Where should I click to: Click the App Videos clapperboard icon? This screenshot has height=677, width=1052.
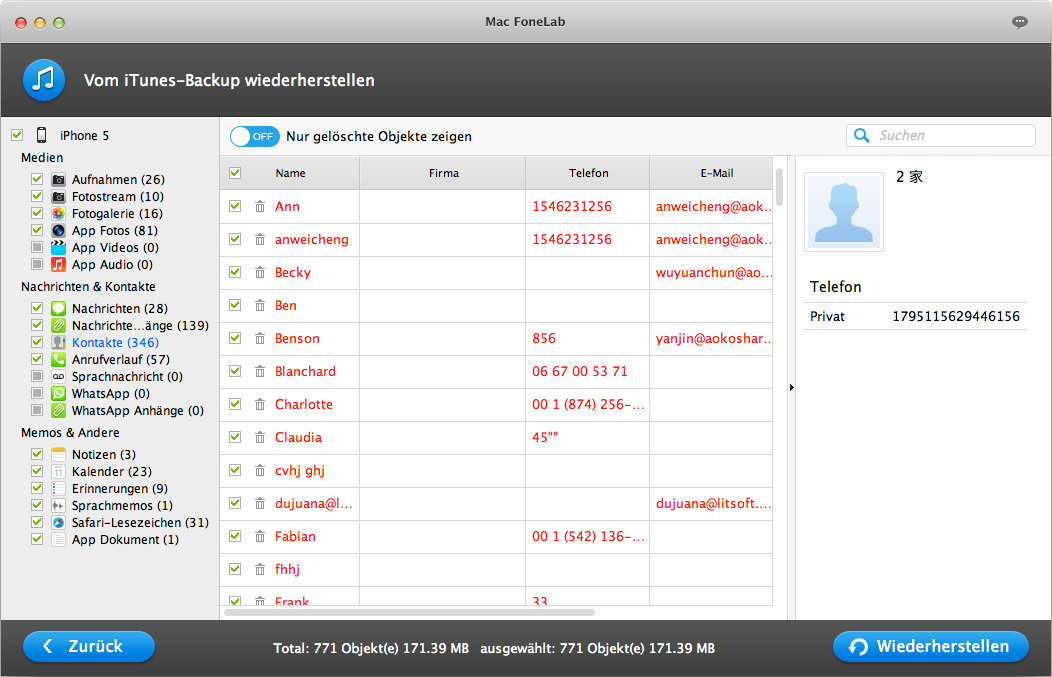58,248
